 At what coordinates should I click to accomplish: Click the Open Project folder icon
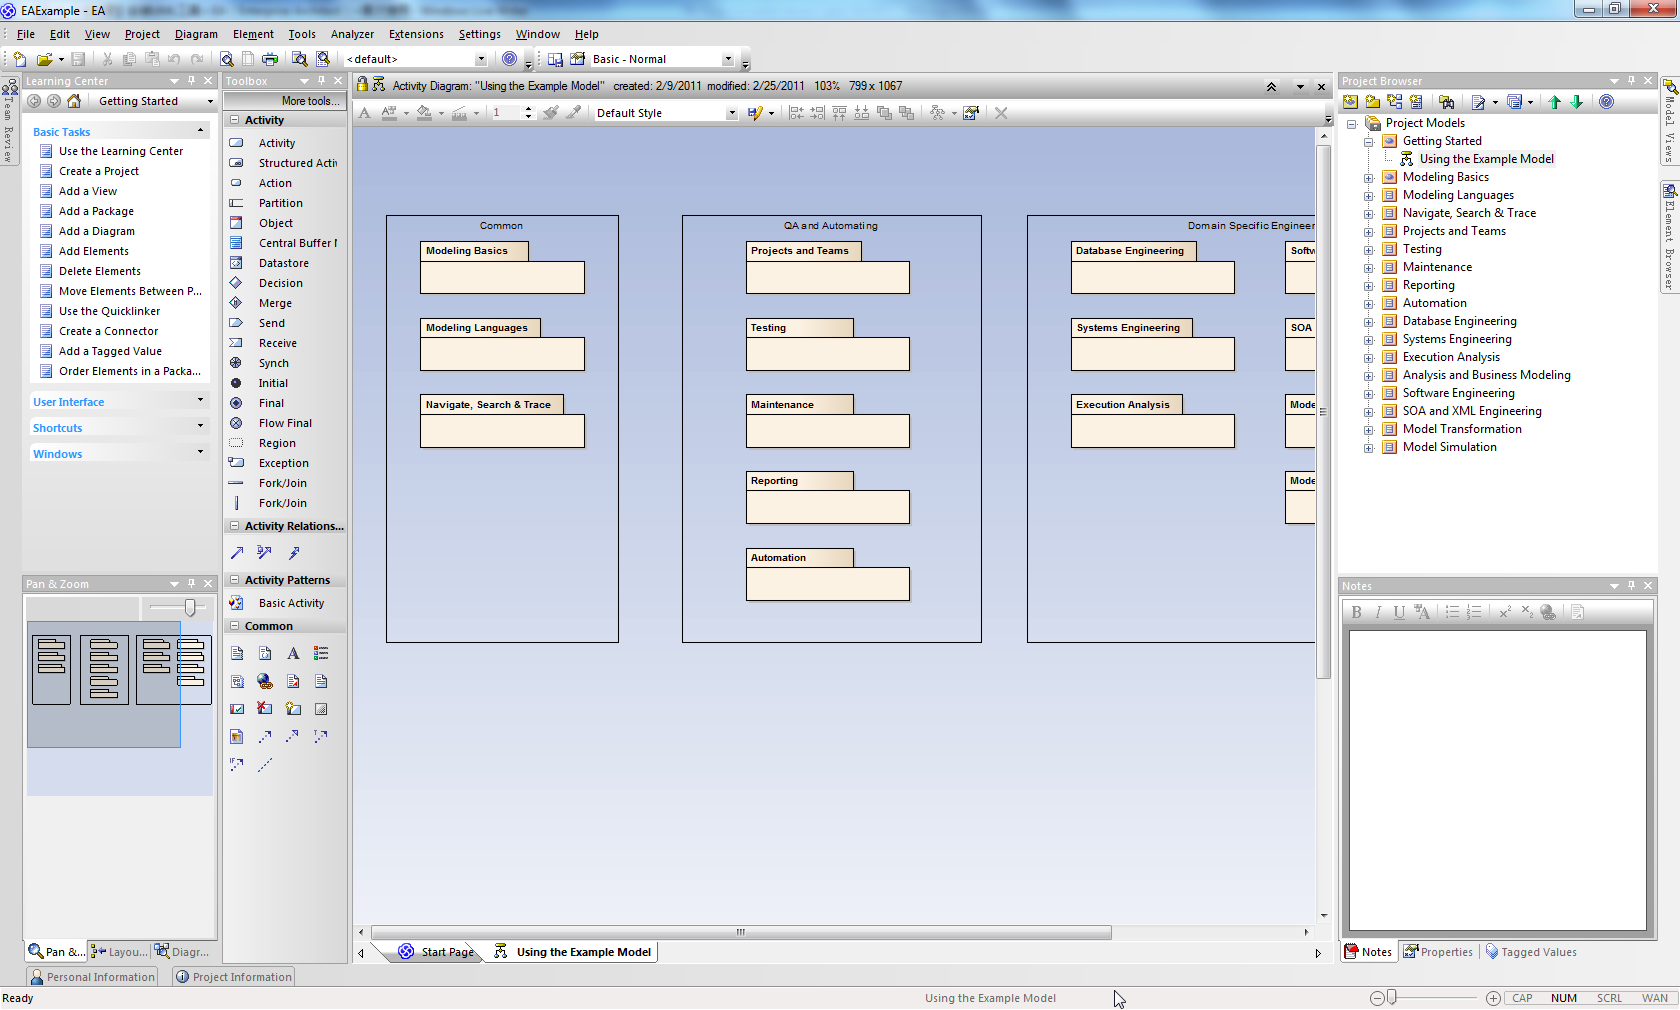(43, 59)
